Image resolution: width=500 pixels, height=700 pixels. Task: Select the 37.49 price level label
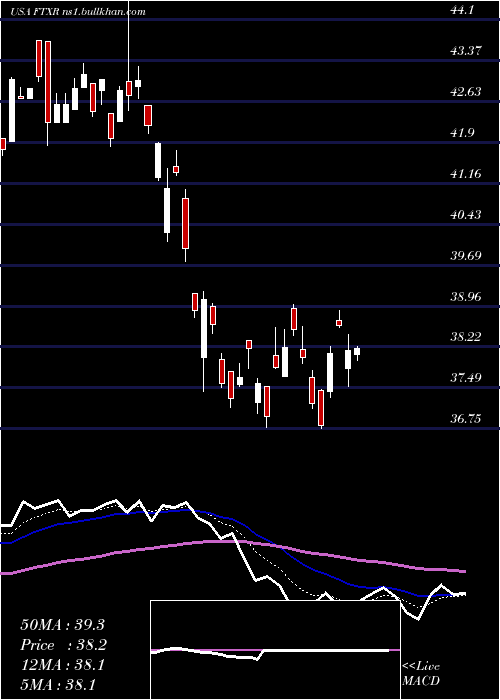(x=466, y=379)
